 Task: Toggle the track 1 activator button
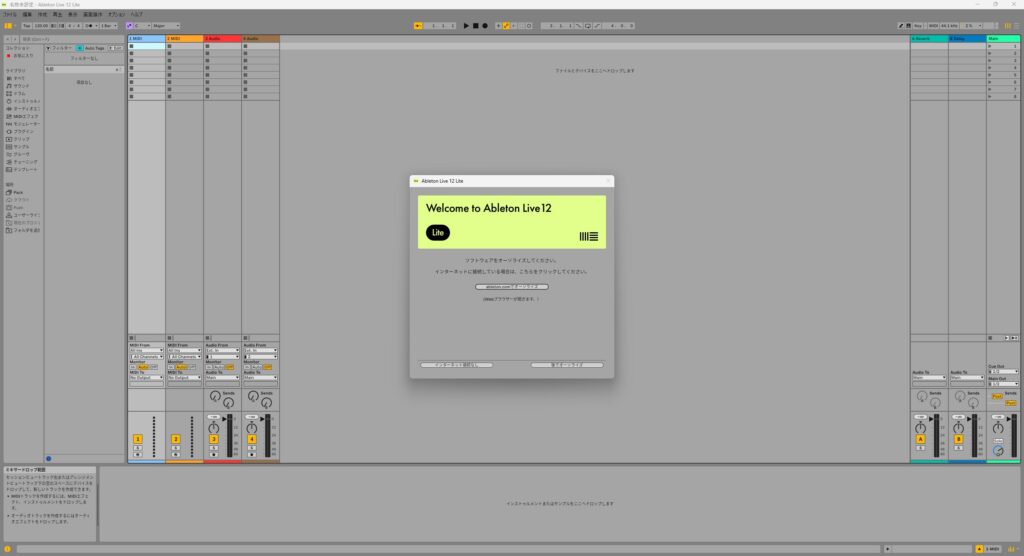pyautogui.click(x=138, y=439)
